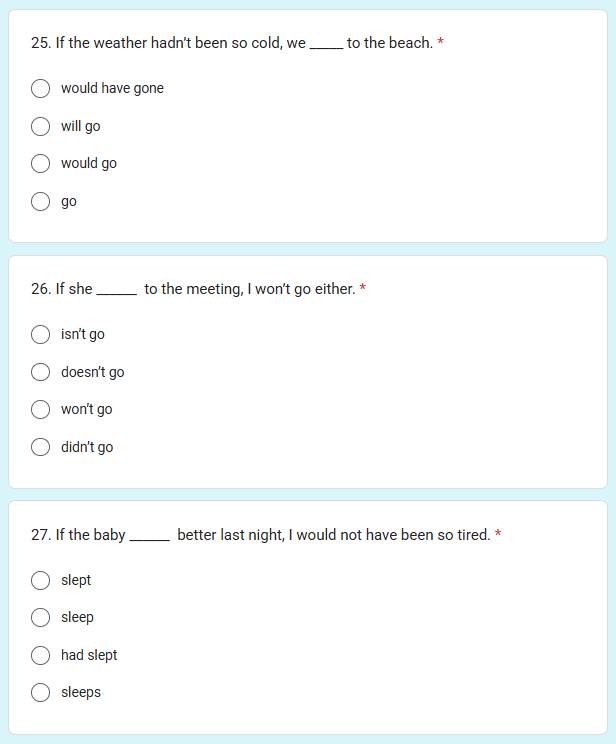
Task: Choose 'didn't go' for question 26
Action: point(40,447)
